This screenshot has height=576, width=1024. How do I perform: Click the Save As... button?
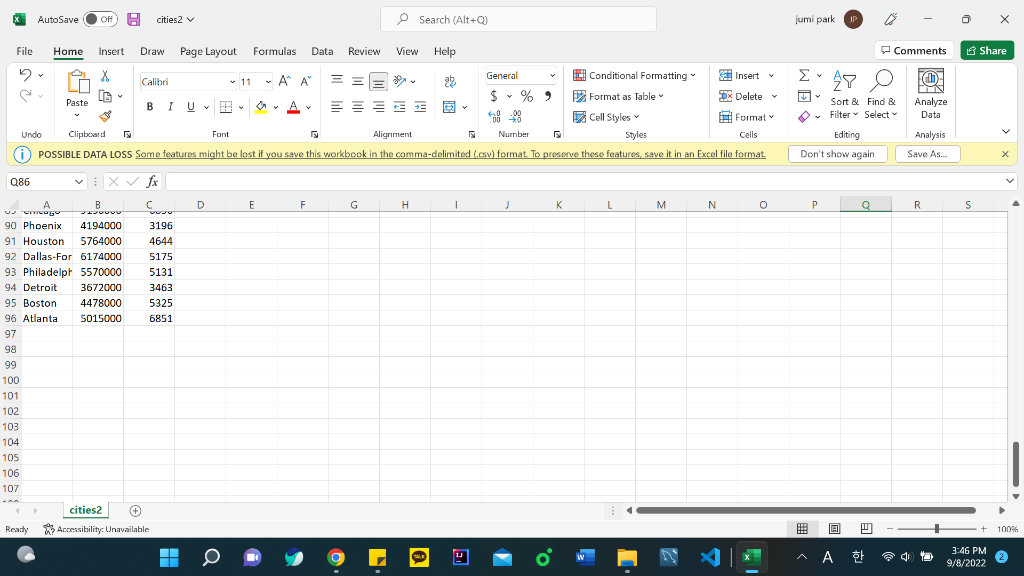(927, 154)
